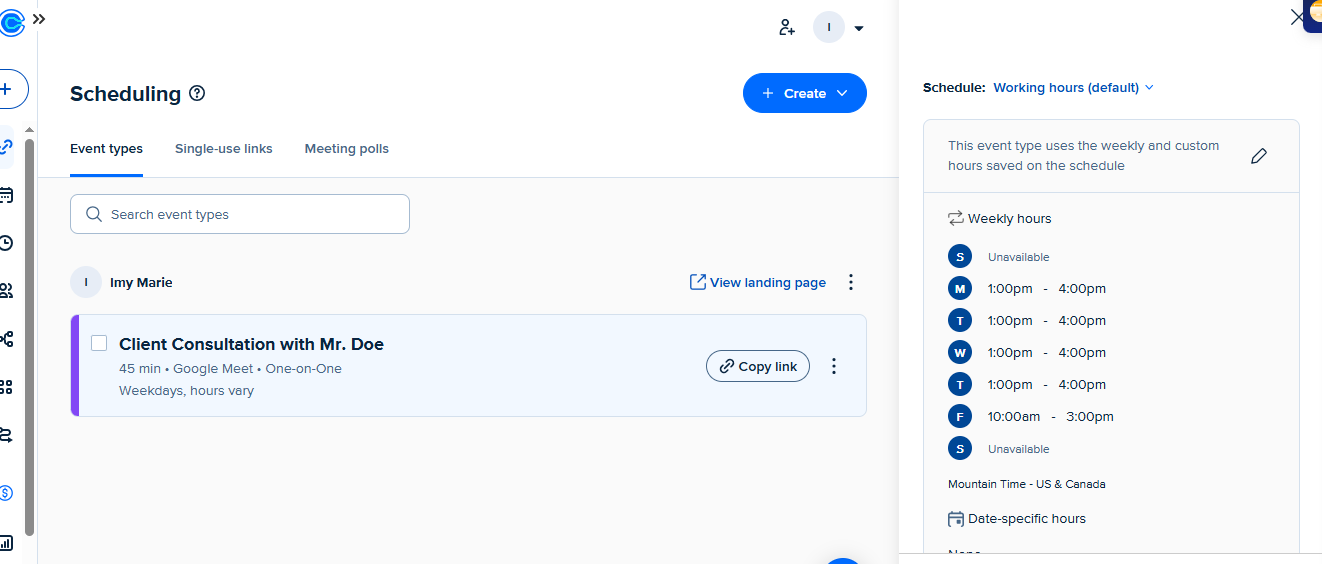Open the account avatar dropdown menu
Viewport: 1322px width, 564px height.
click(x=839, y=28)
